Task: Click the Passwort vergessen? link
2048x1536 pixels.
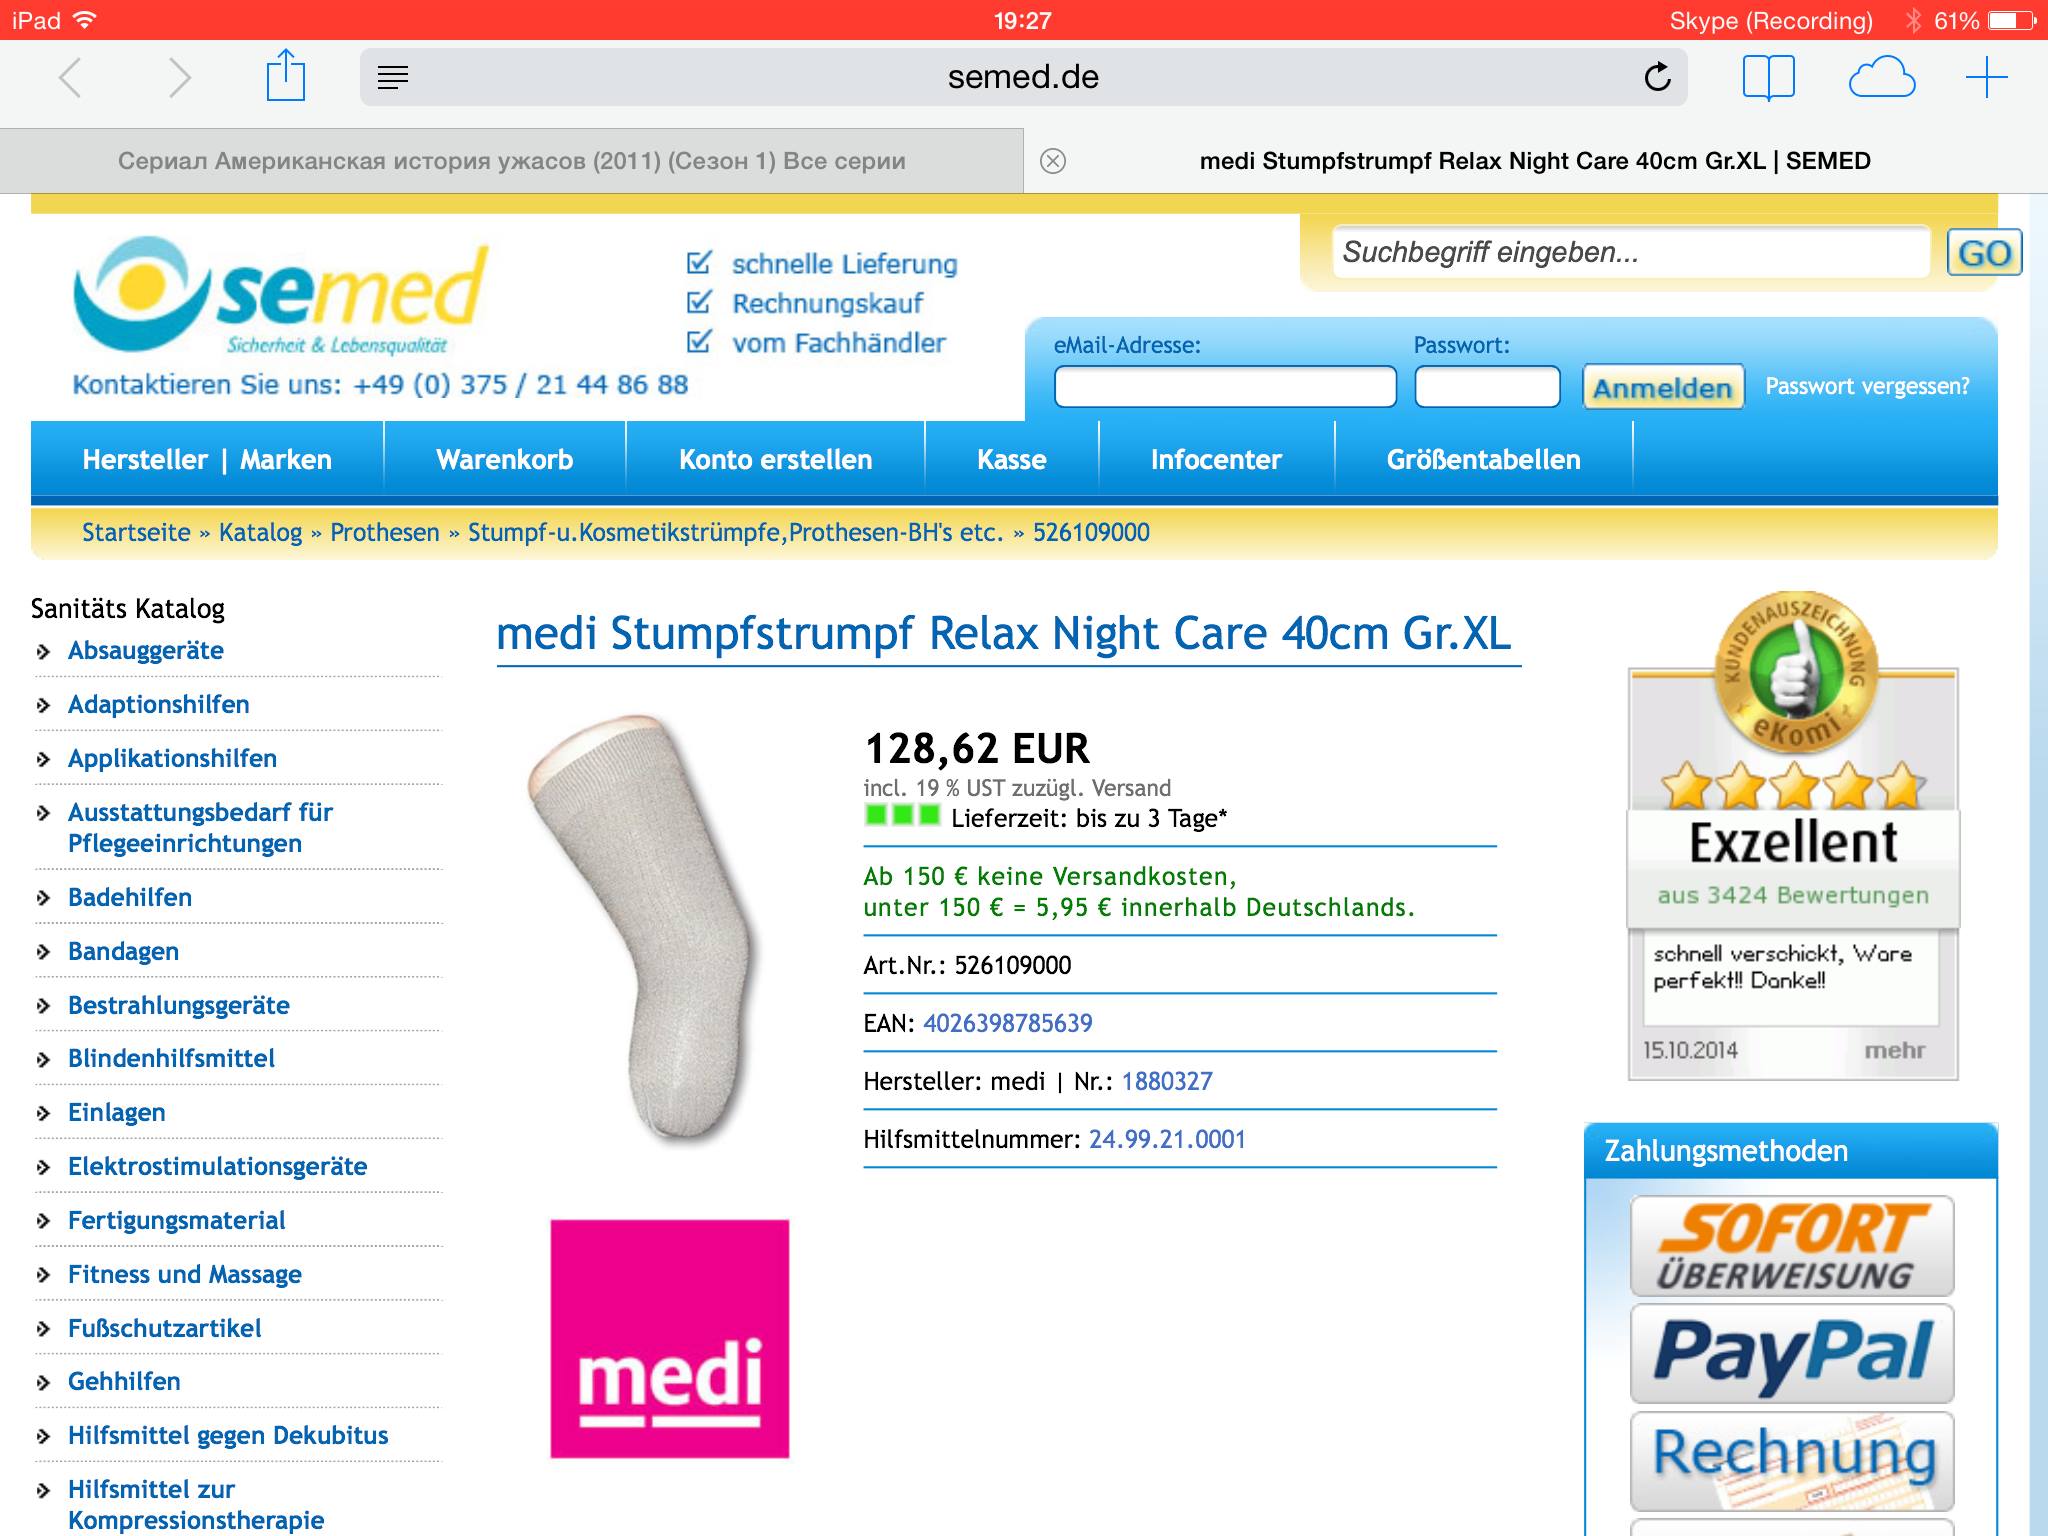Action: (1867, 386)
